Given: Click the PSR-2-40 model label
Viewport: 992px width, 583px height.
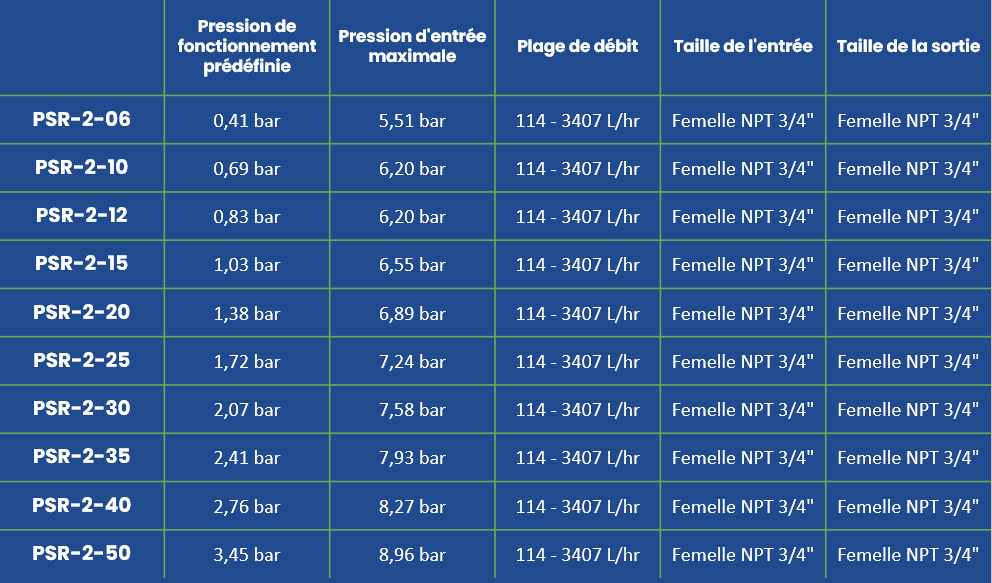Looking at the screenshot, I should 82,505.
